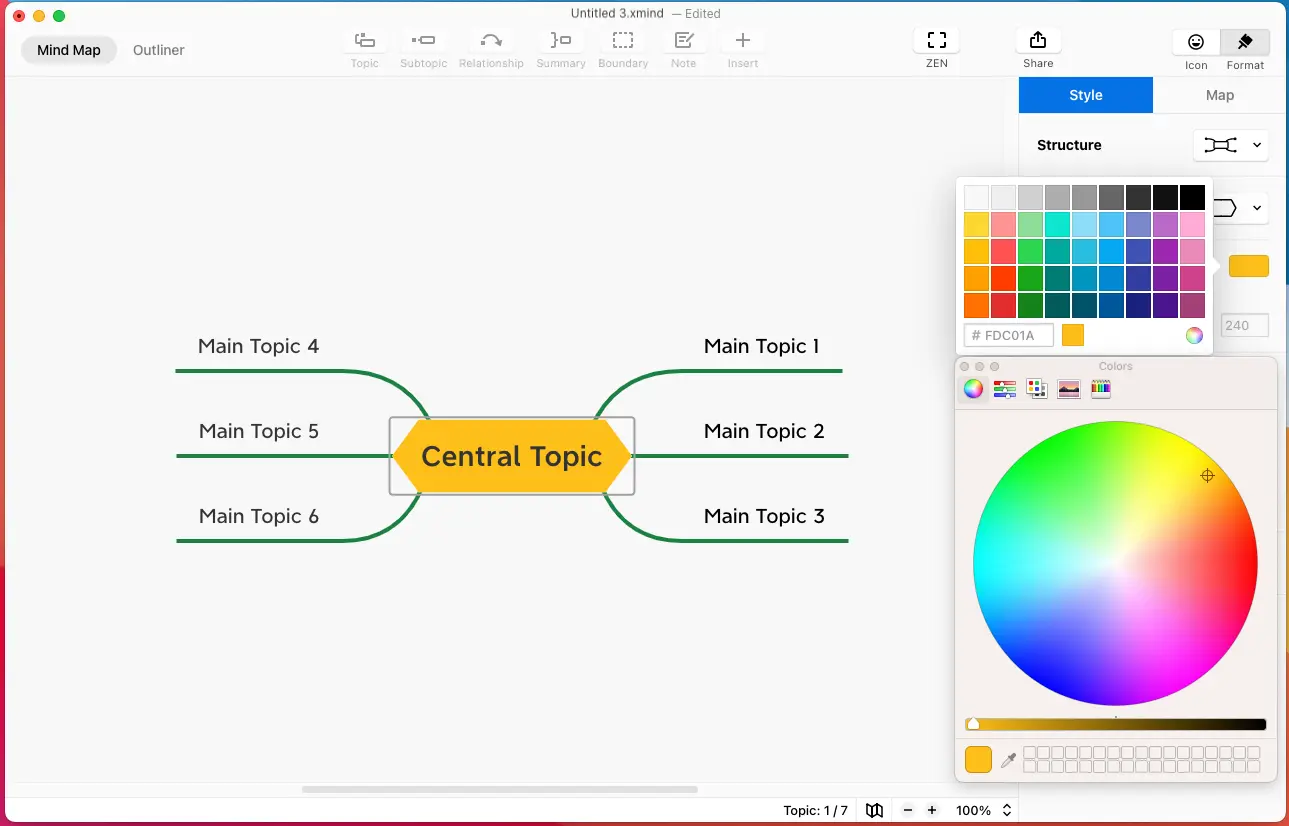Insert a Summary for selected topics
This screenshot has height=826, width=1289.
560,45
